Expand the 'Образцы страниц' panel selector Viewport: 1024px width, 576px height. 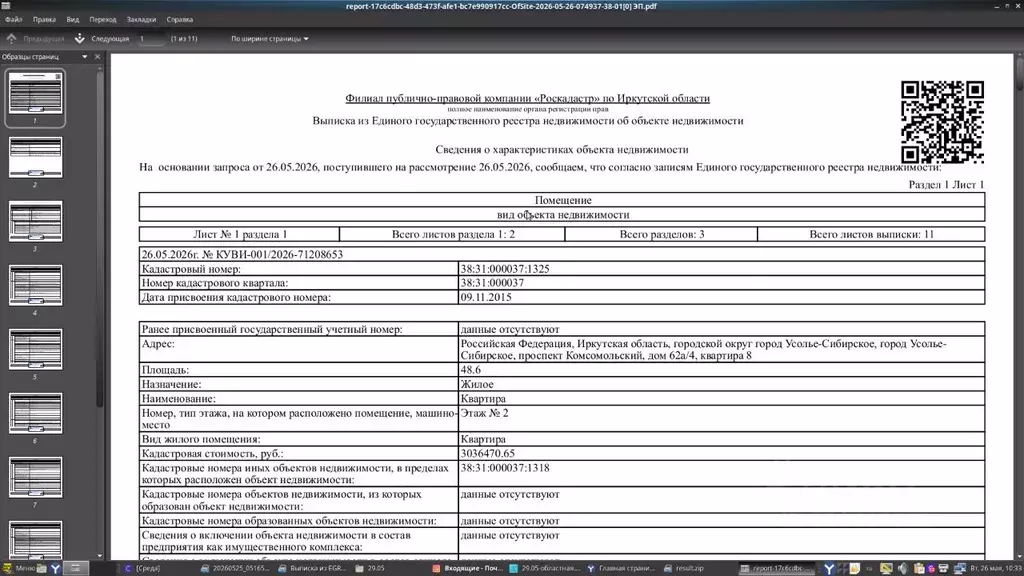coord(84,57)
